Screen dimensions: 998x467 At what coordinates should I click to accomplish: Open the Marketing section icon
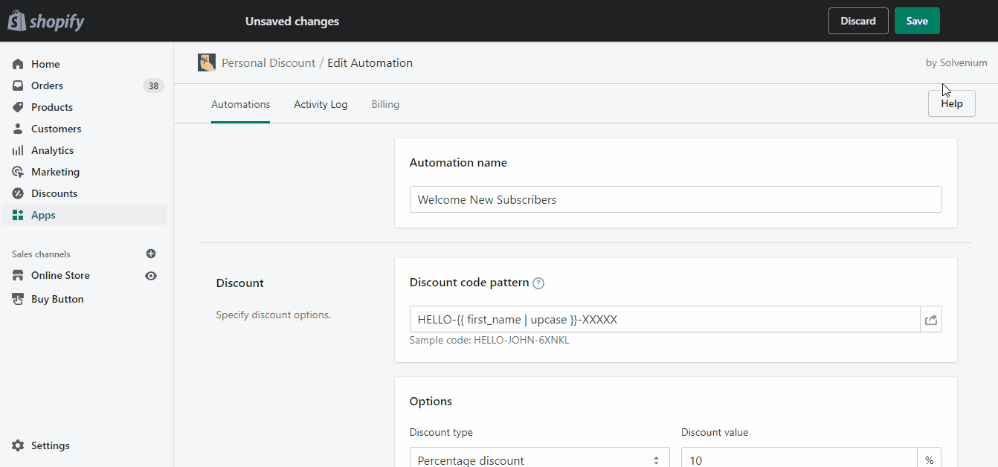(18, 172)
